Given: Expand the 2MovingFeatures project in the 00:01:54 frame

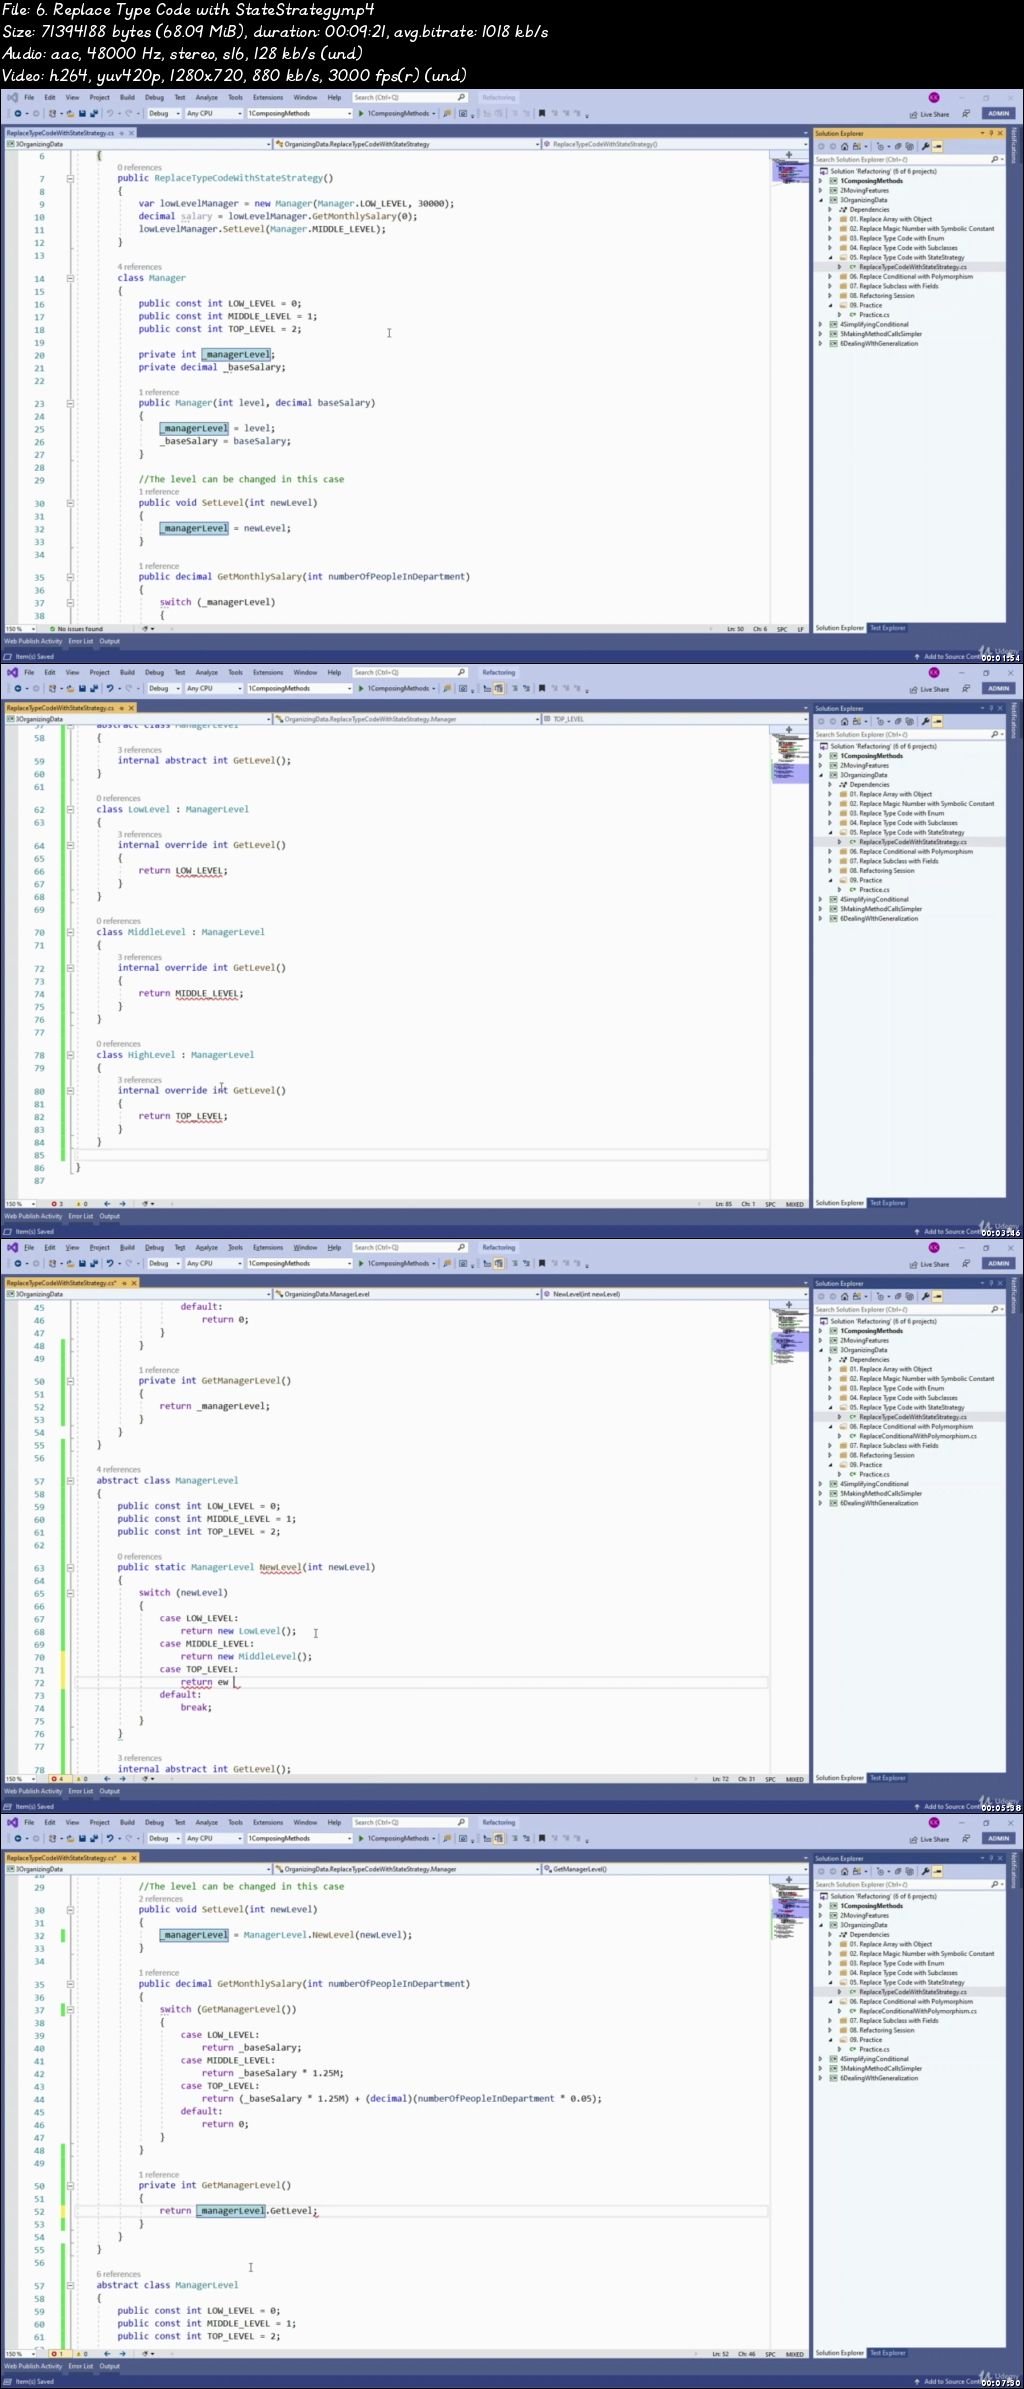Looking at the screenshot, I should [821, 190].
